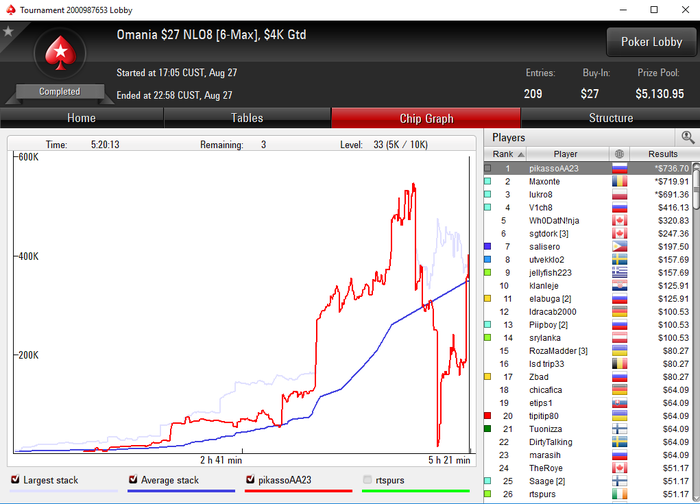Click the 2 h 41 min axis marker
The height and width of the screenshot is (504, 700).
pyautogui.click(x=221, y=460)
